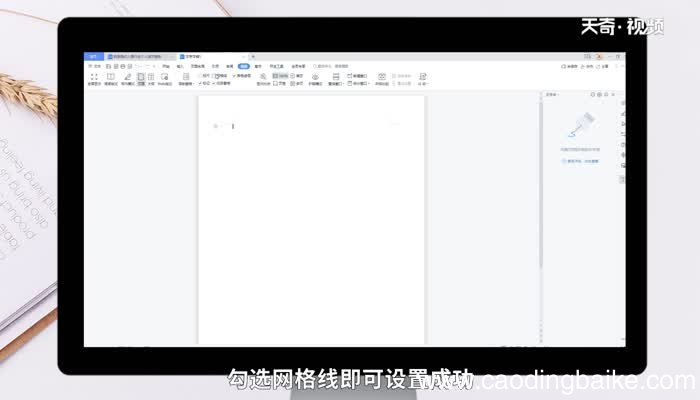
Task: Click third icon in task pane header
Action: pos(606,95)
